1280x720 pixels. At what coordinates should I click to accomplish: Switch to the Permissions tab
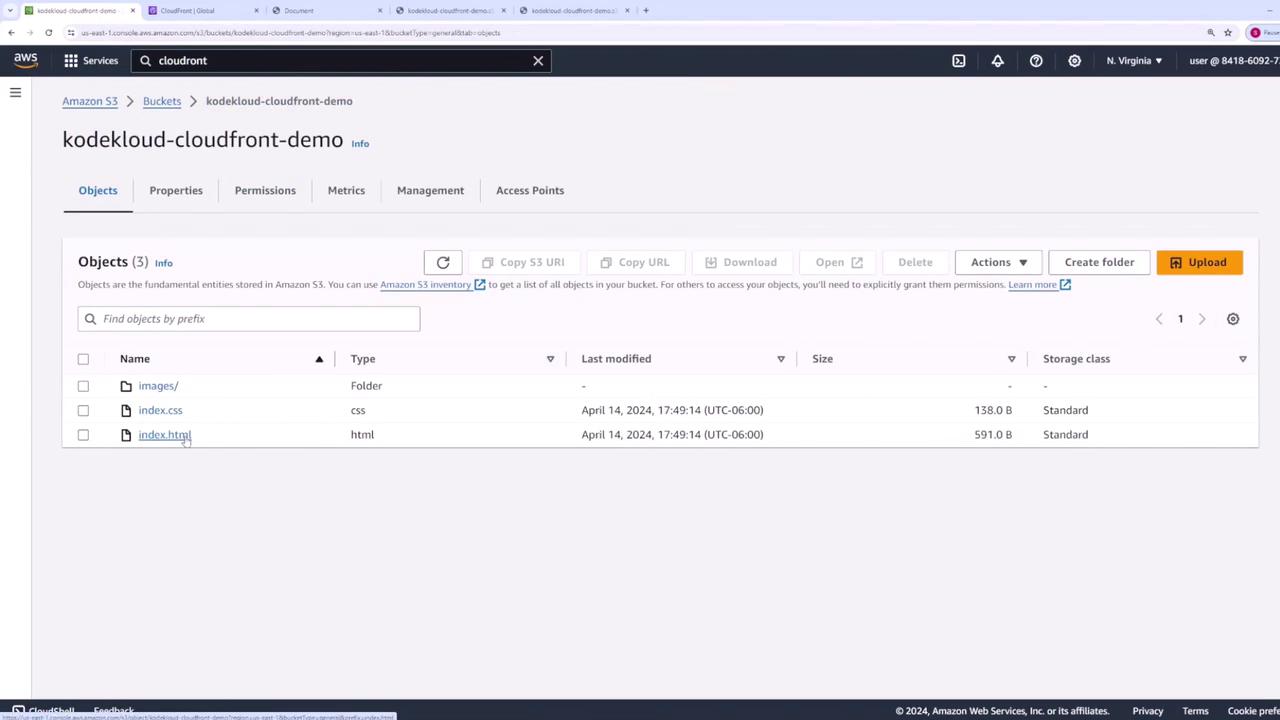tap(265, 190)
